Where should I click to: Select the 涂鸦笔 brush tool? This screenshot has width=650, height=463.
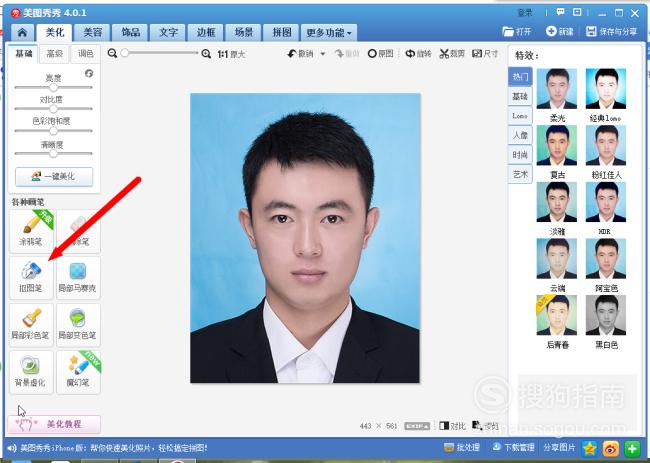click(32, 230)
